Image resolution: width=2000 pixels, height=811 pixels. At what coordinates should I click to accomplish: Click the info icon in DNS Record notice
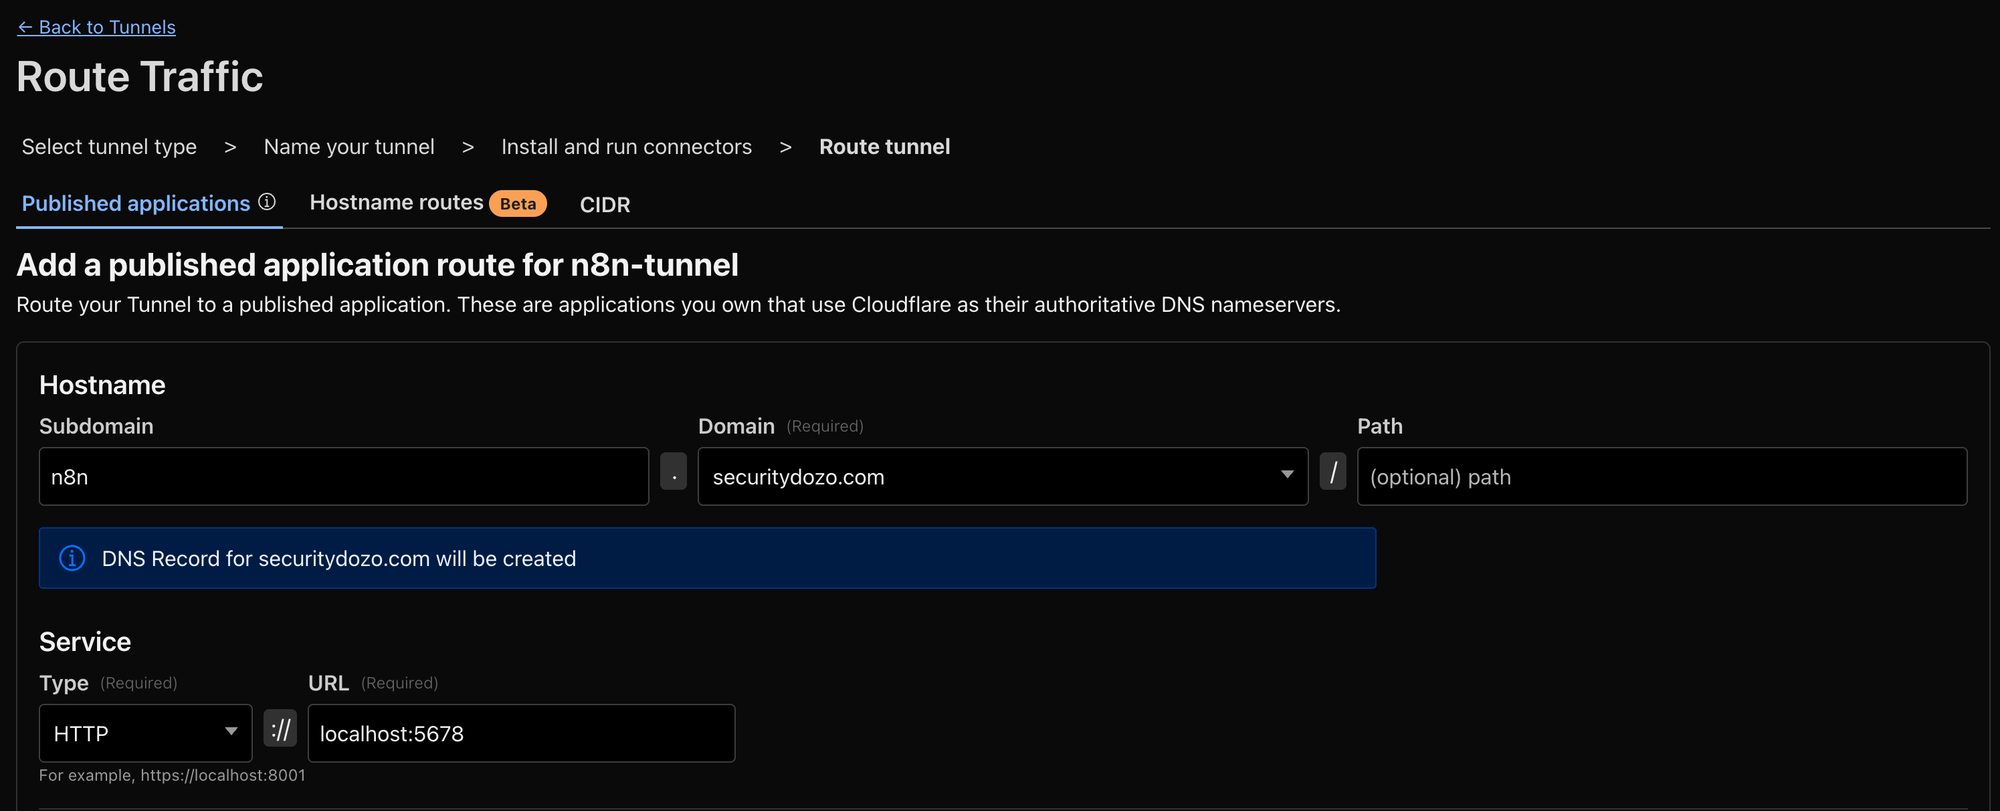72,558
